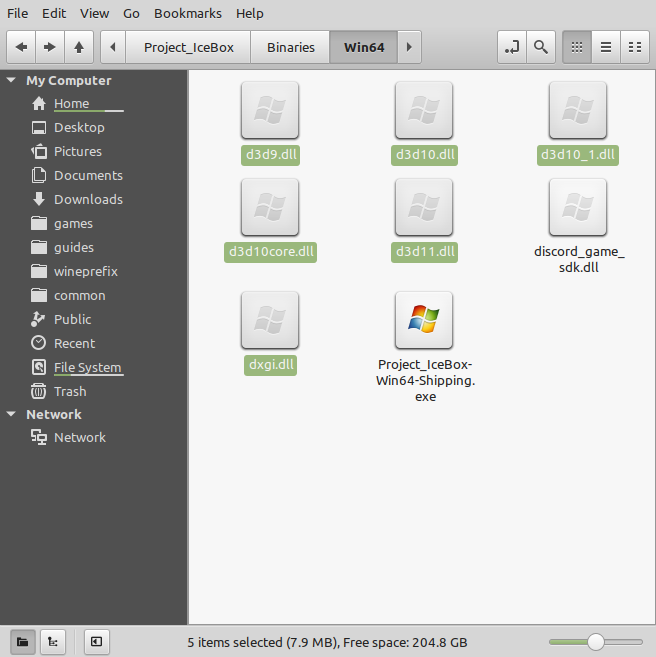Open Downloads in the sidebar
Image resolution: width=656 pixels, height=657 pixels.
pyautogui.click(x=88, y=199)
